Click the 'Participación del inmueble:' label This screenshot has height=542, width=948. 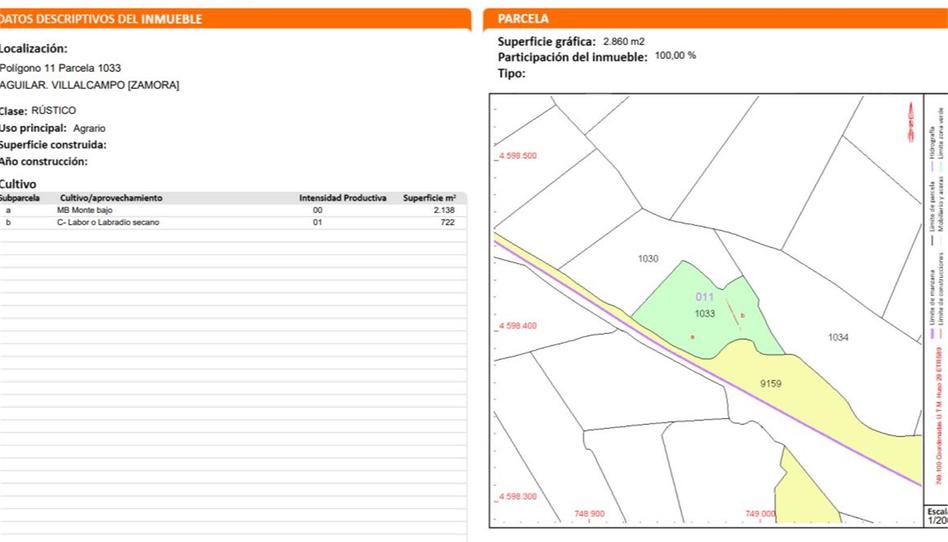(573, 57)
